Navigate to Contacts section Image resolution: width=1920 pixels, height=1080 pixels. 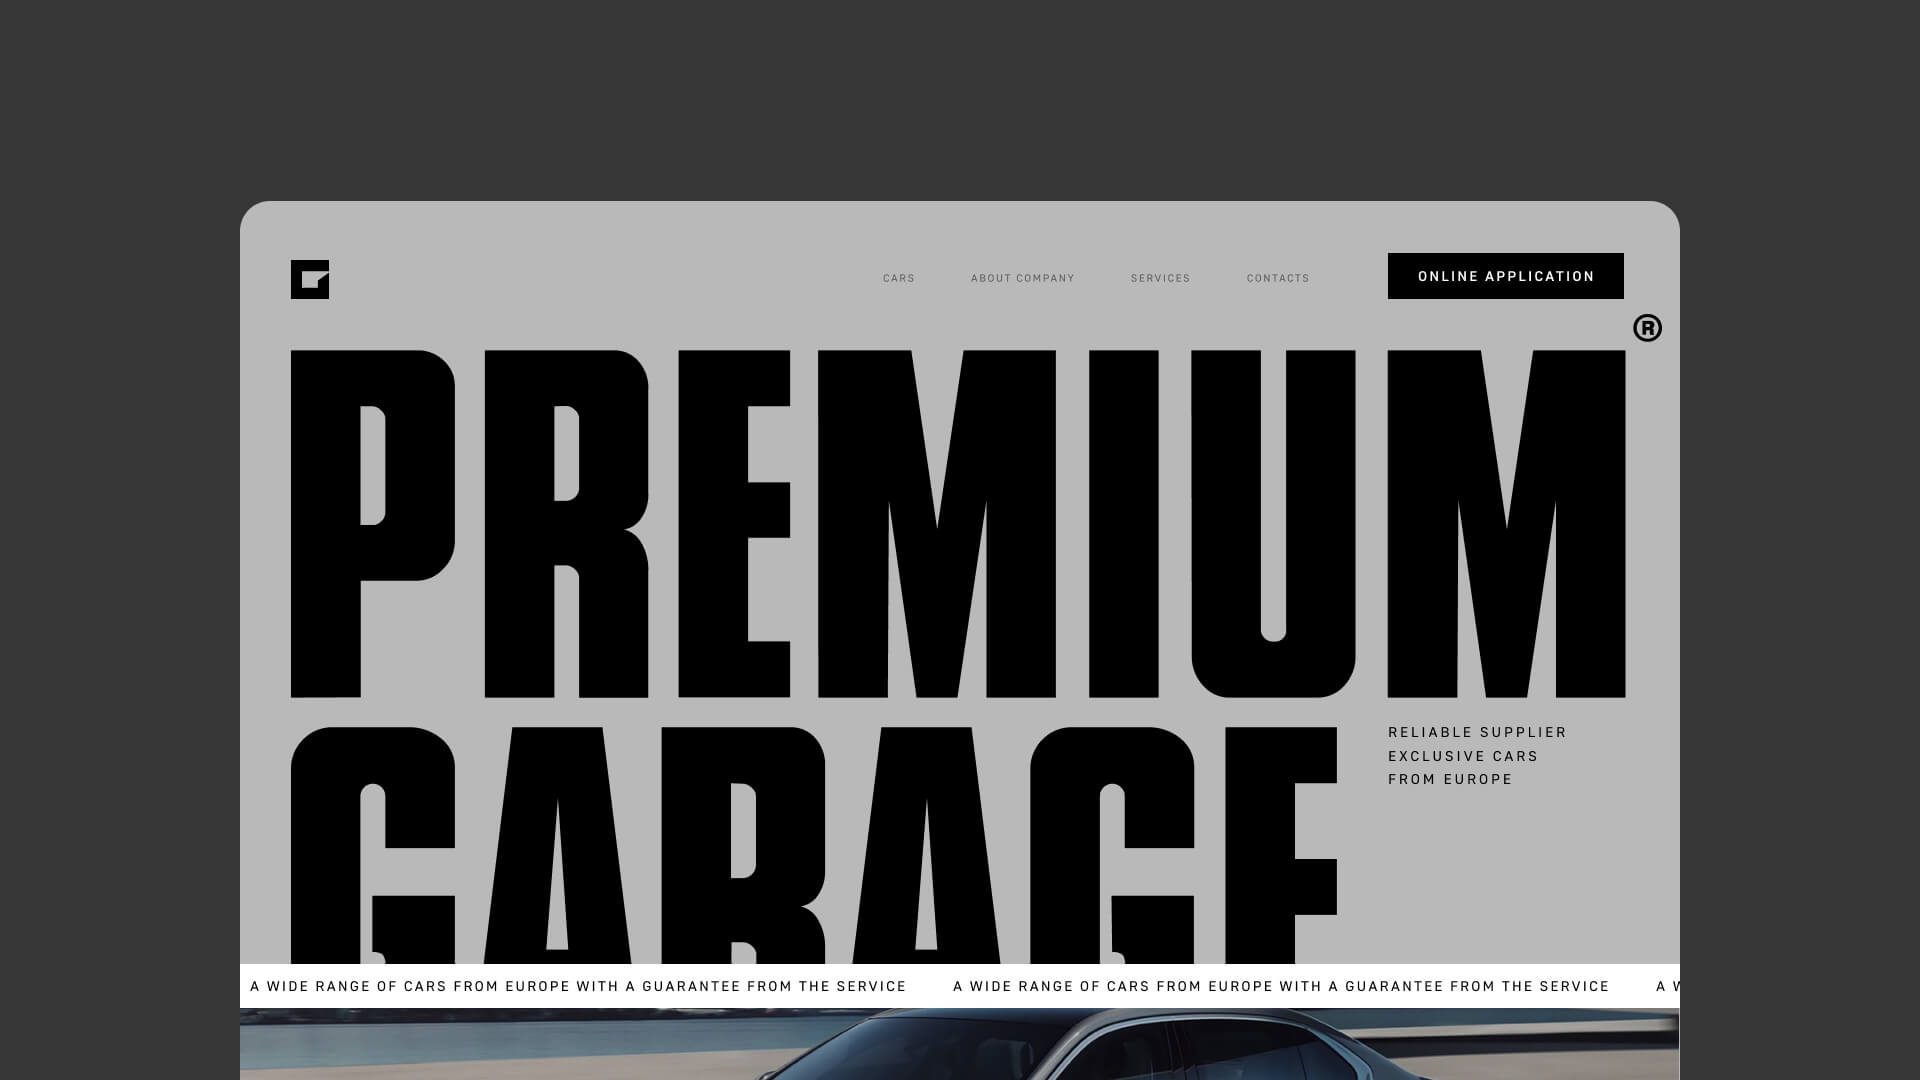point(1277,278)
